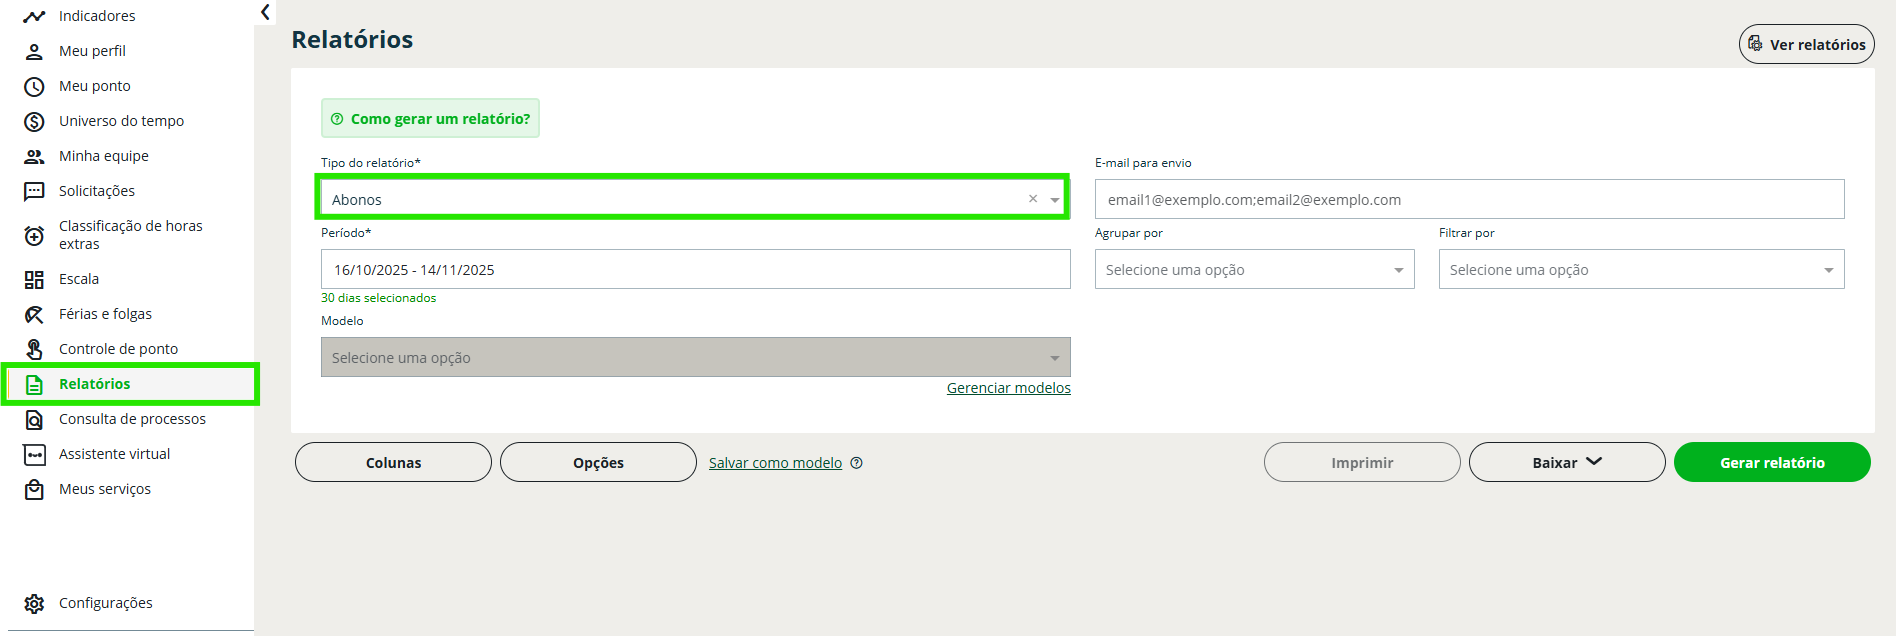Click the Solicitações chat bubble icon
1896x636 pixels.
(x=34, y=192)
